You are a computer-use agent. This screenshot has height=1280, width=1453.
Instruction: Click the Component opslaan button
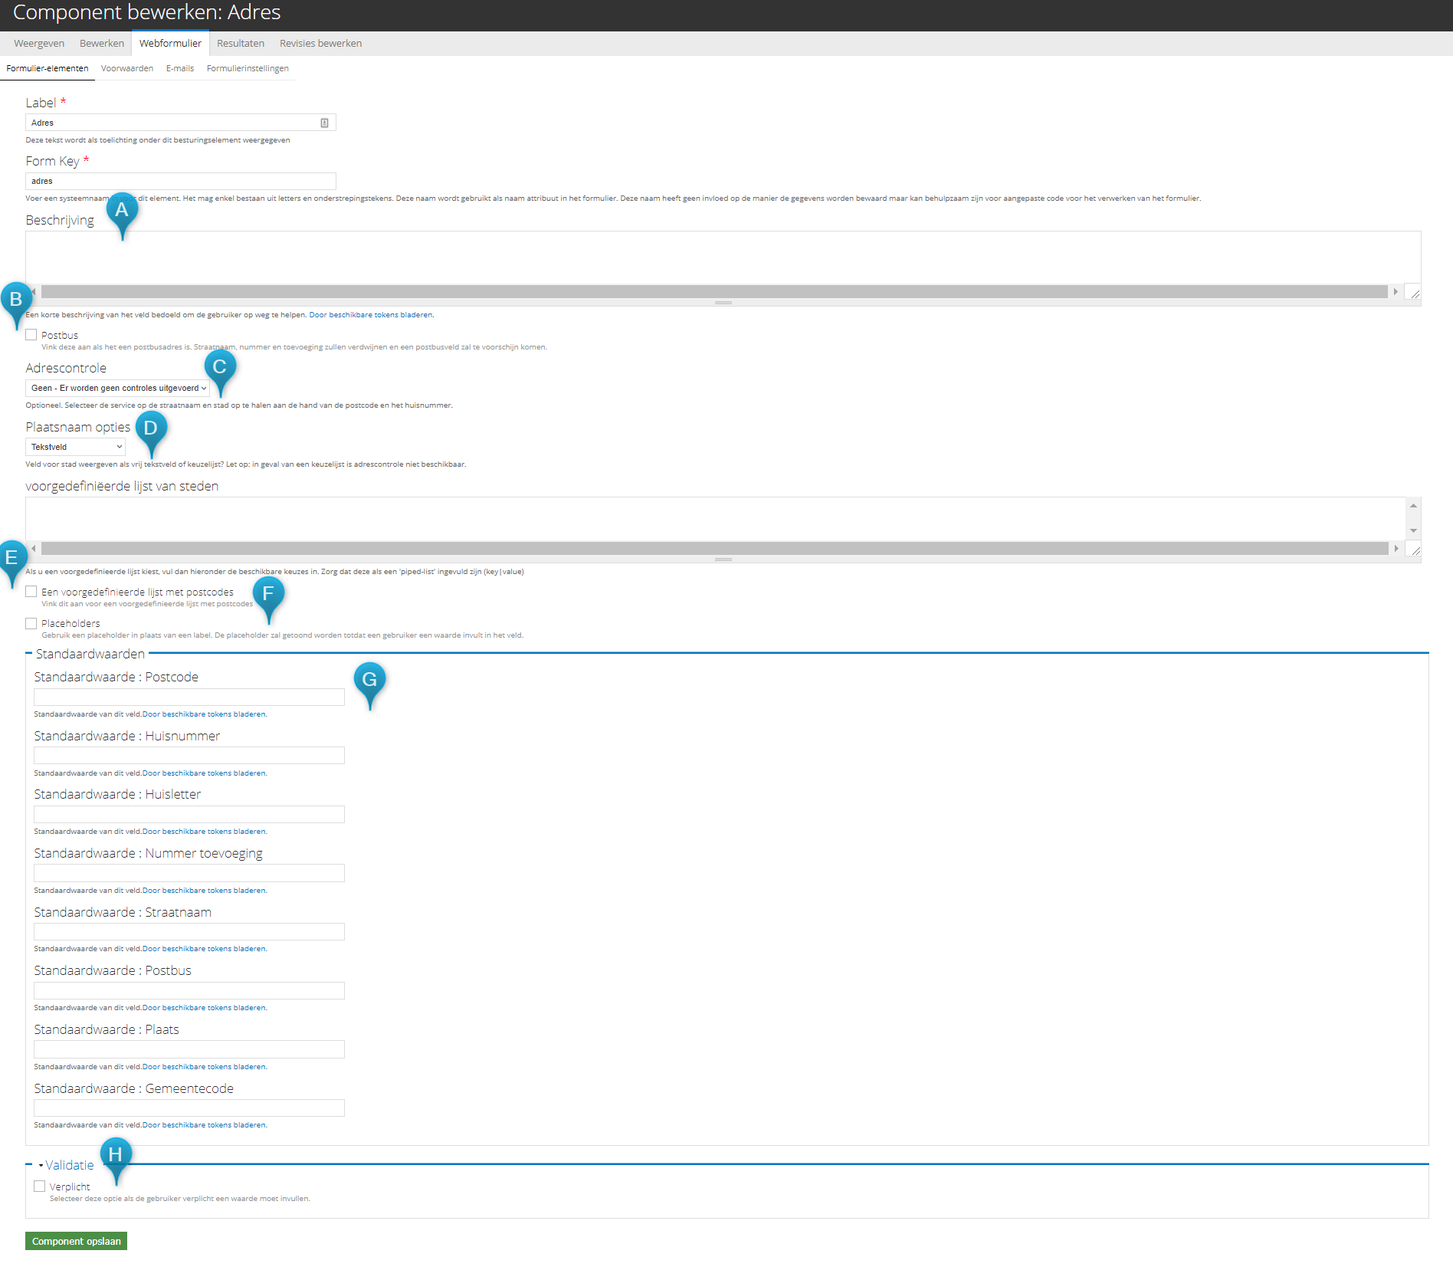(76, 1241)
